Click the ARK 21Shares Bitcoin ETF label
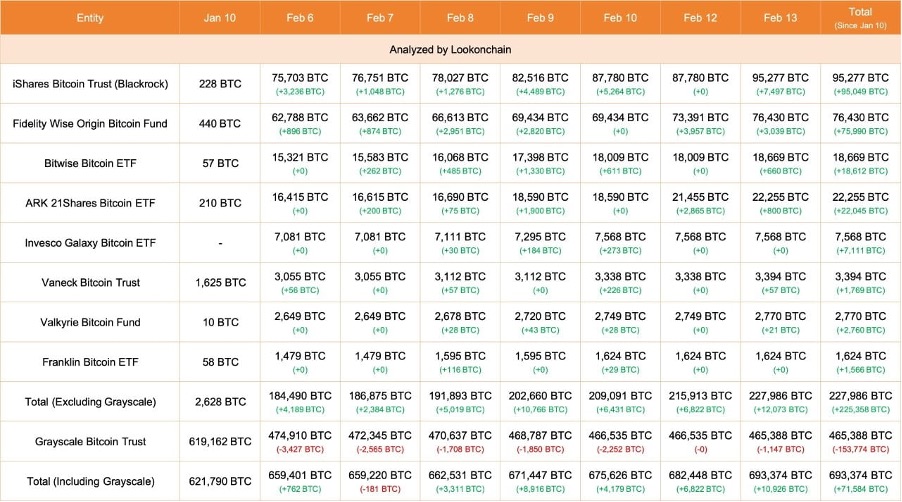This screenshot has height=502, width=902. [89, 203]
